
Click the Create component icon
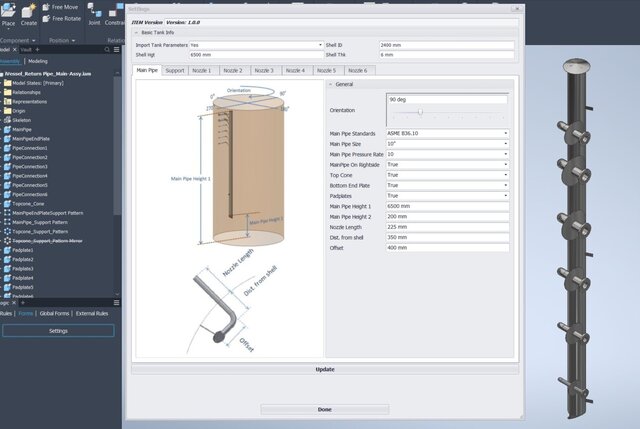coord(29,14)
